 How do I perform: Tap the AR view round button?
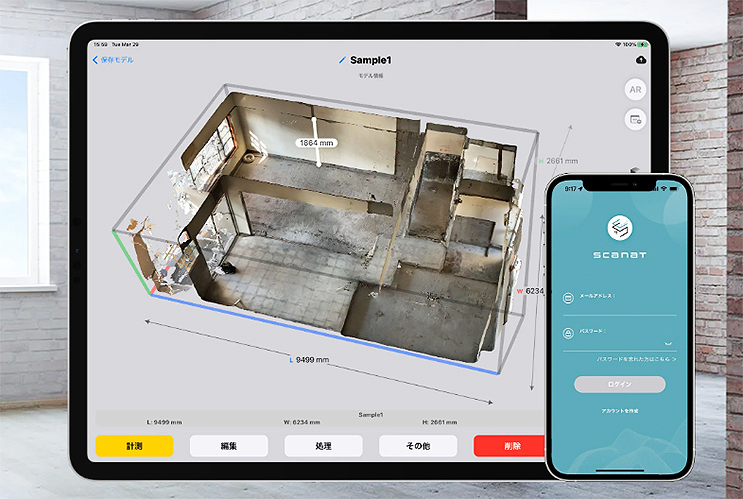[x=634, y=89]
